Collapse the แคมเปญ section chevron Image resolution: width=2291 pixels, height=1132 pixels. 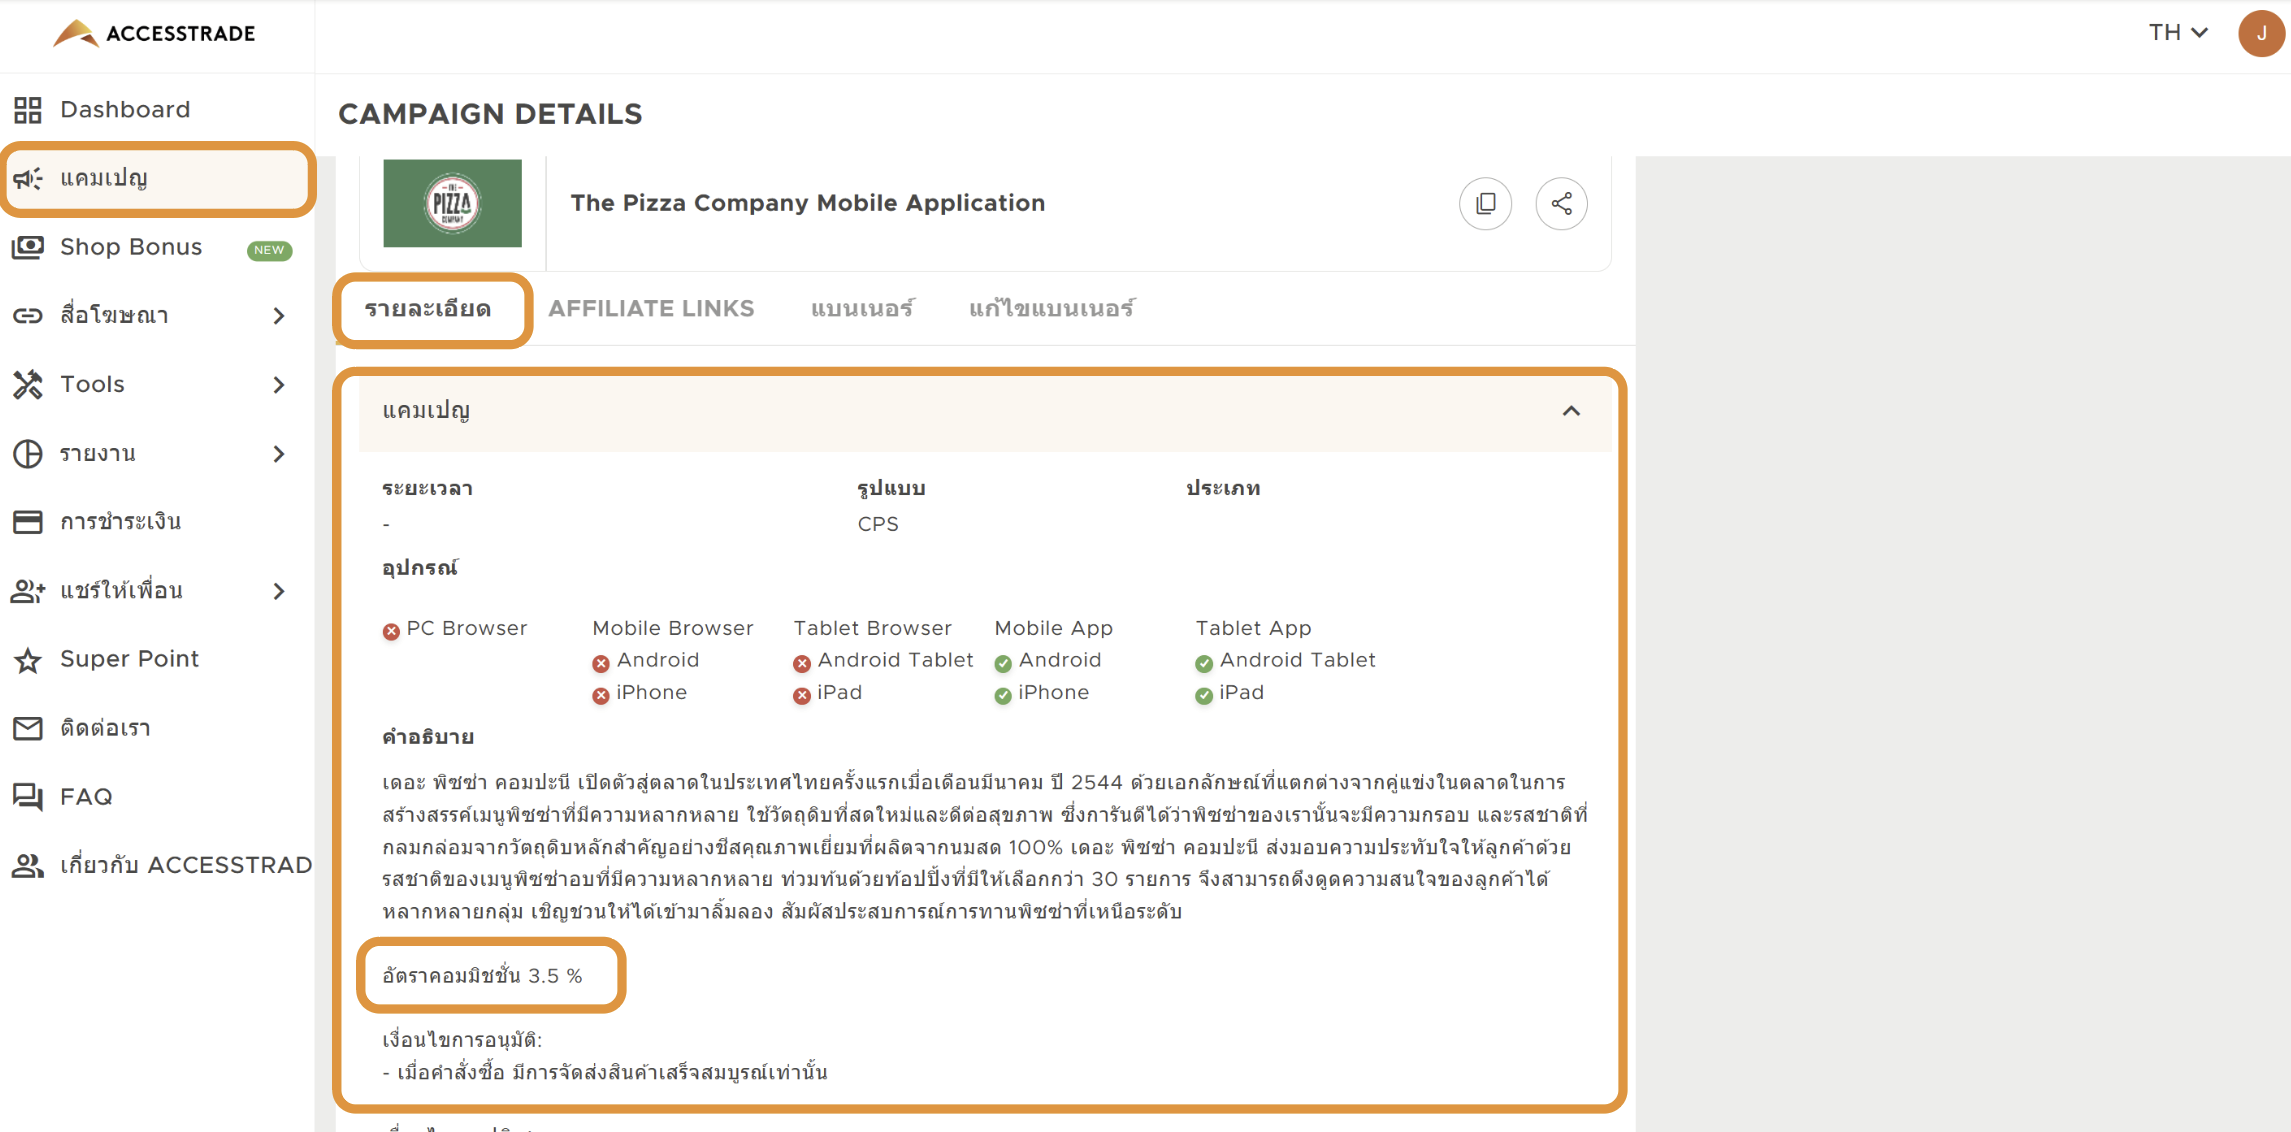coord(1571,411)
